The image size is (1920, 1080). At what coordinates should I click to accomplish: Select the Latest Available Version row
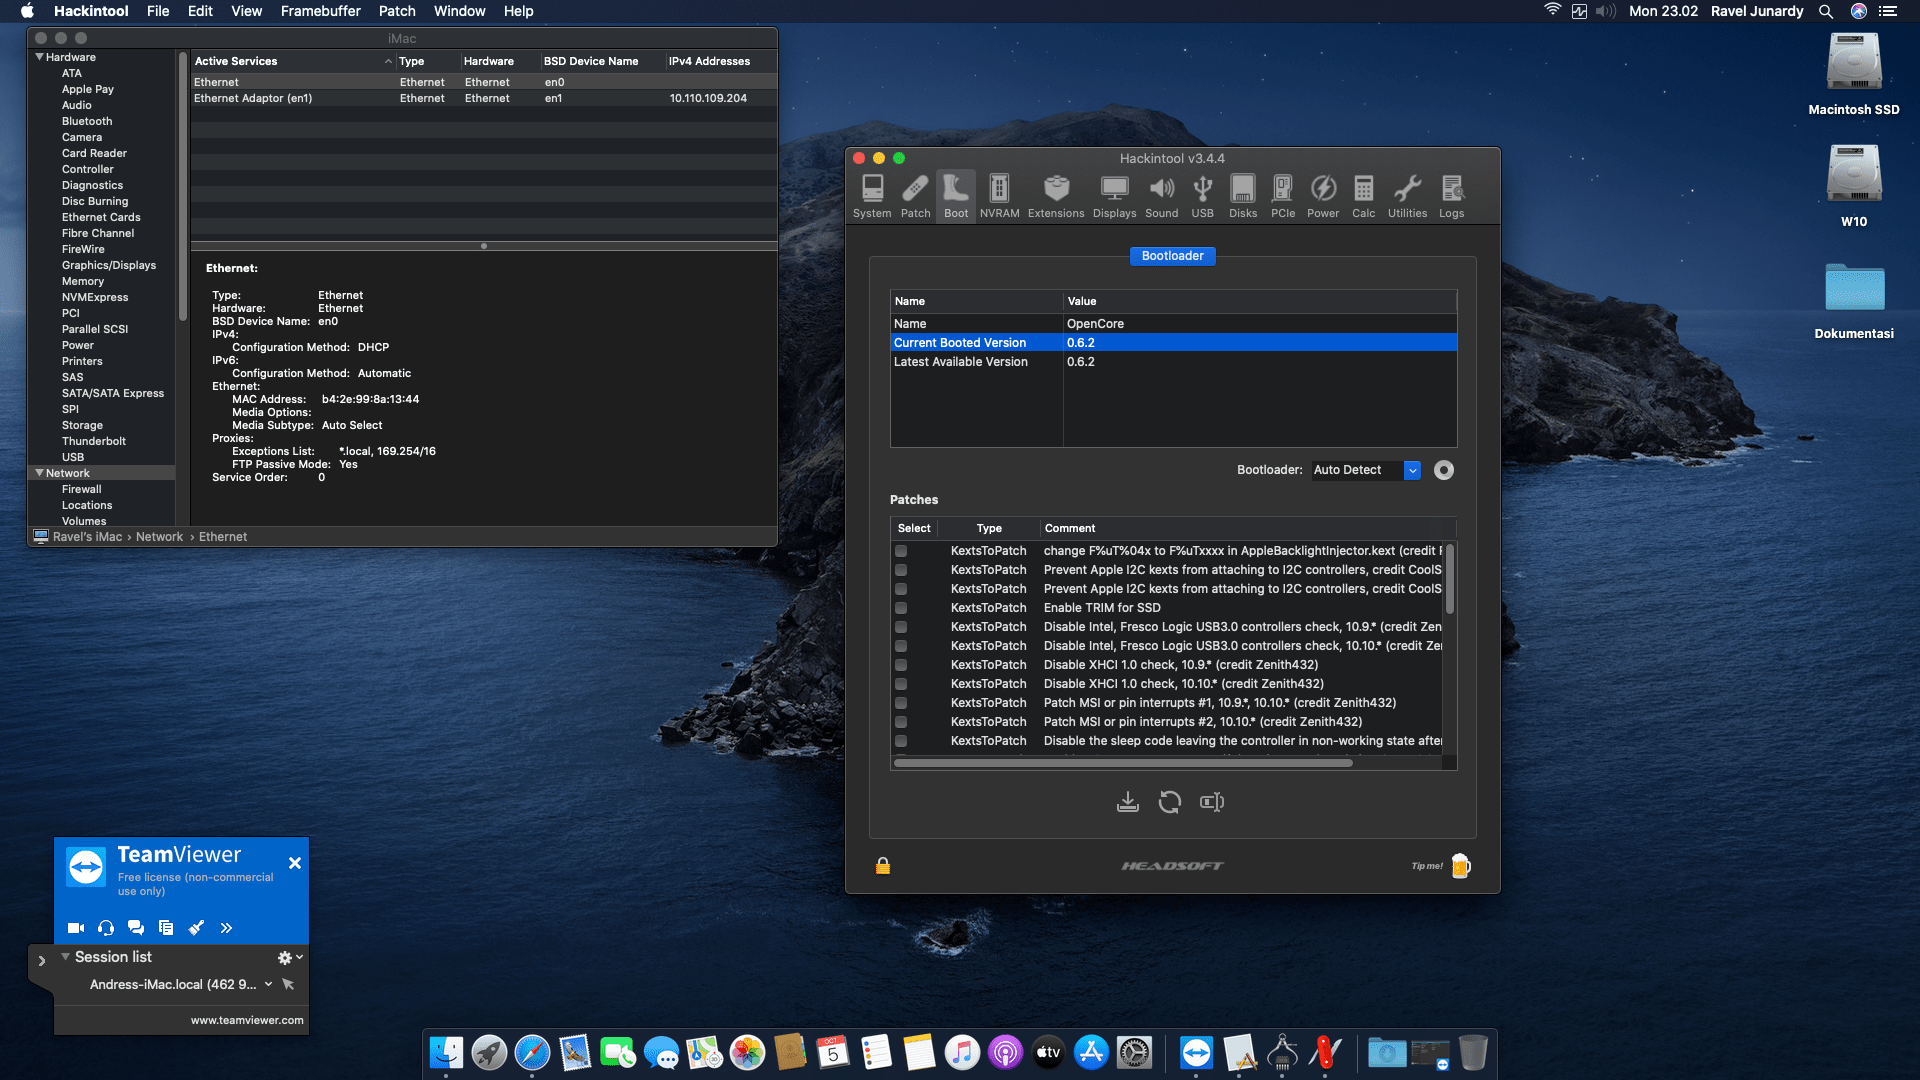click(1173, 362)
